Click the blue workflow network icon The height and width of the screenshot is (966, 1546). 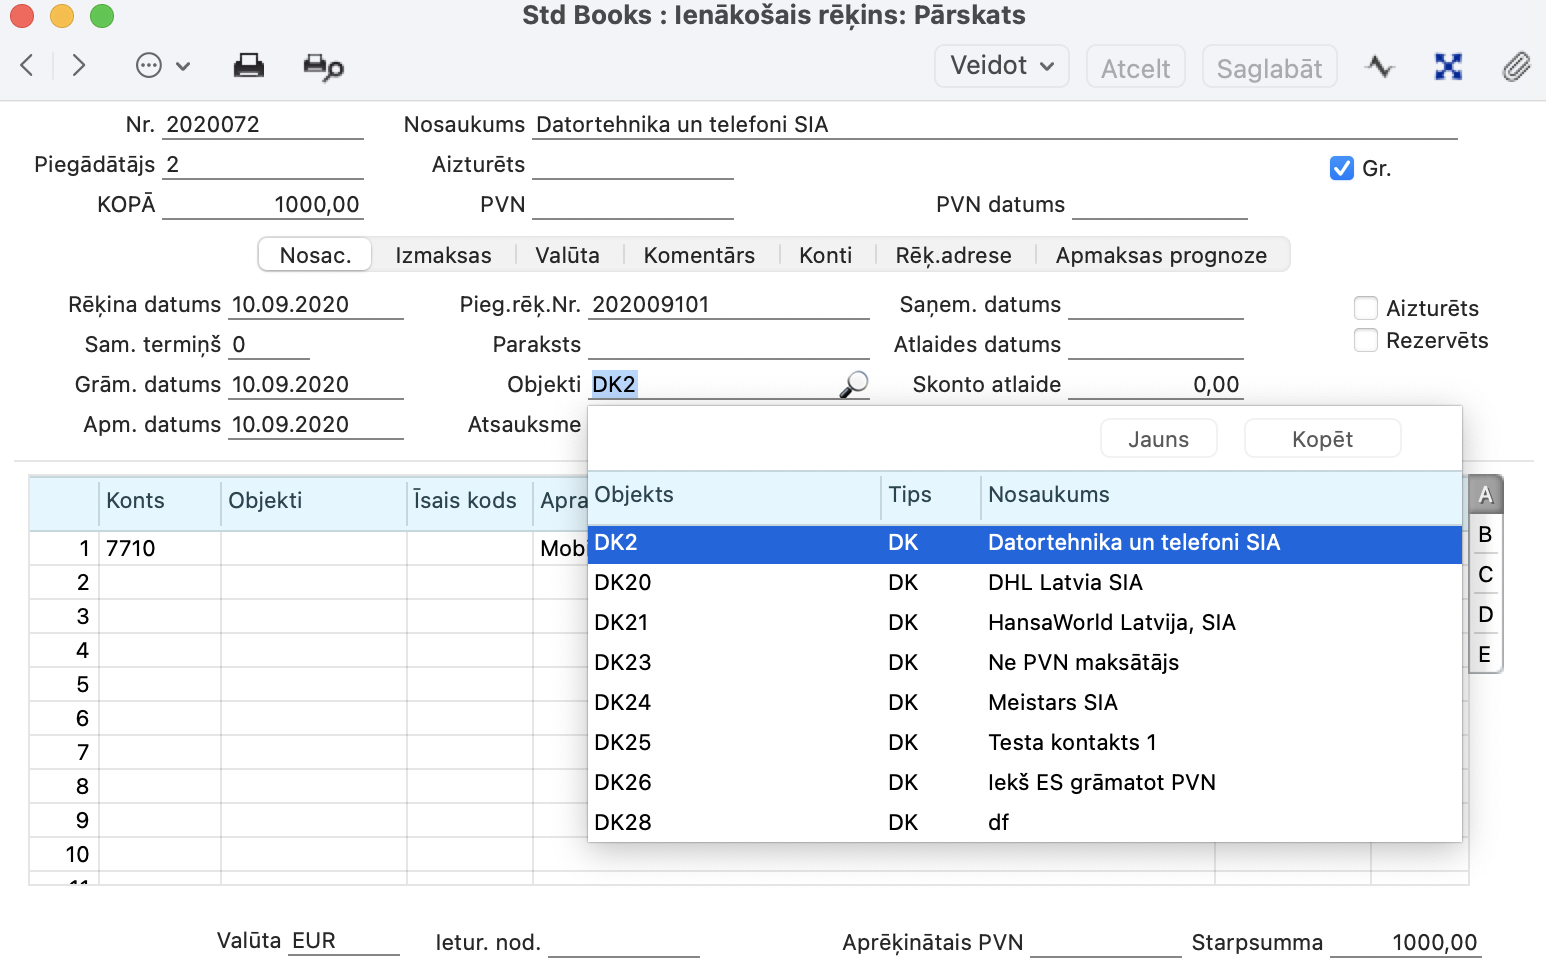(1448, 67)
